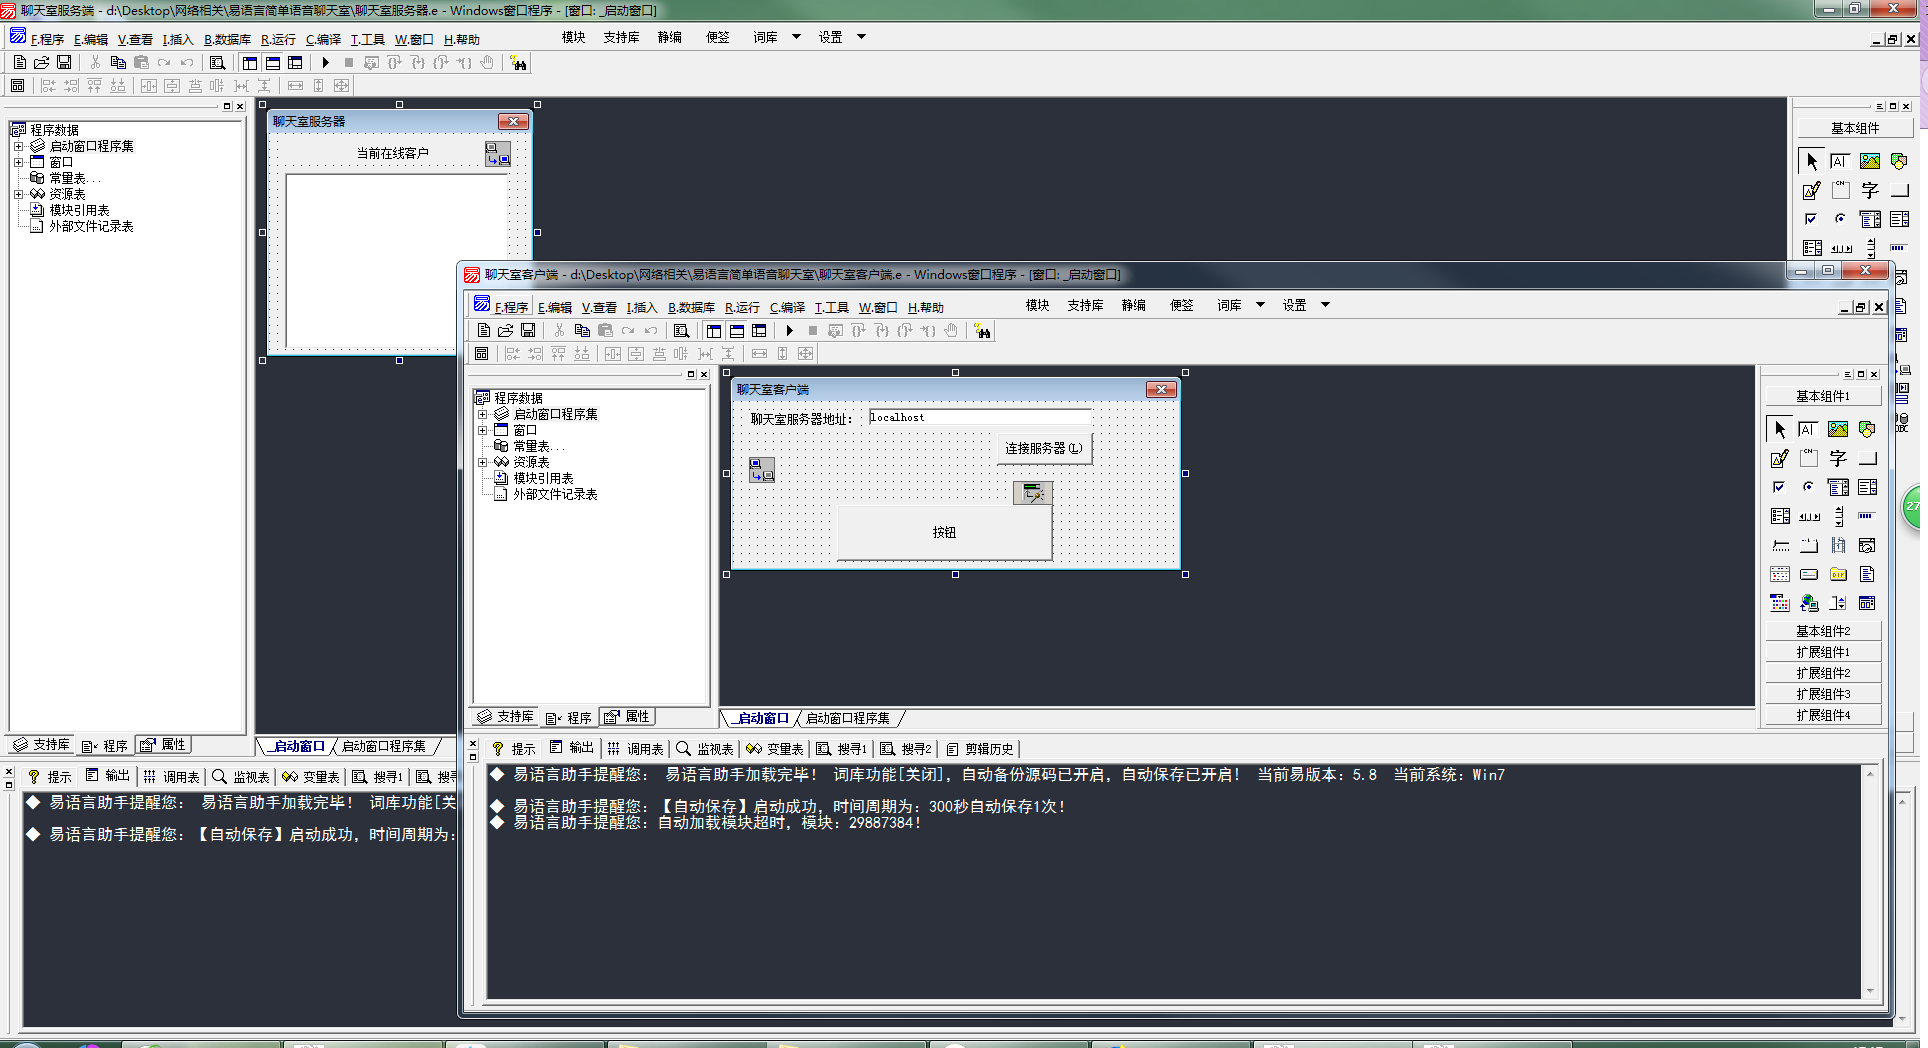This screenshot has height=1048, width=1928.
Task: Select the DIR folder component in client toolbox
Action: pos(1838,574)
